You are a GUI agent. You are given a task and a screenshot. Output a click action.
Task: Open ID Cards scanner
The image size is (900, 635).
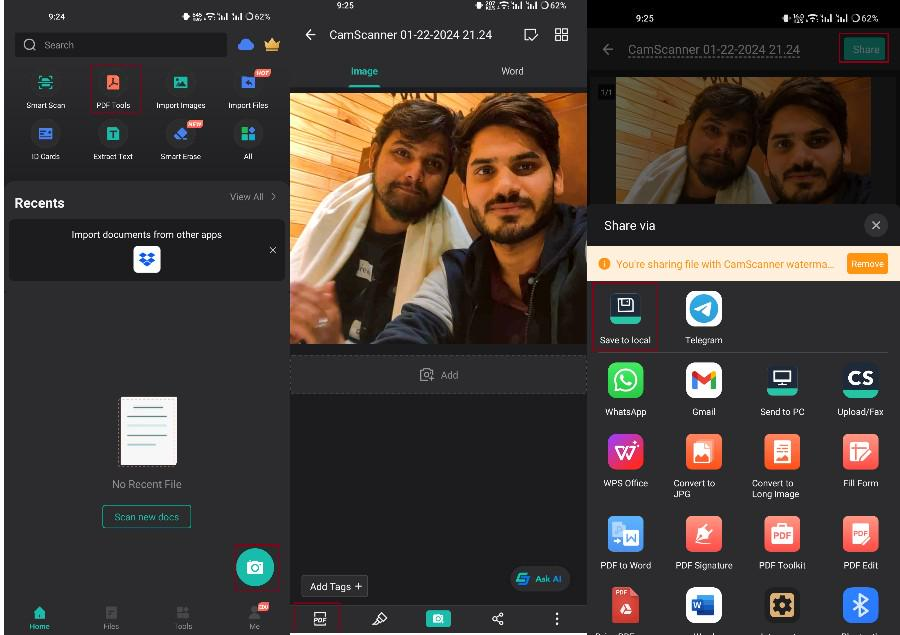[45, 141]
